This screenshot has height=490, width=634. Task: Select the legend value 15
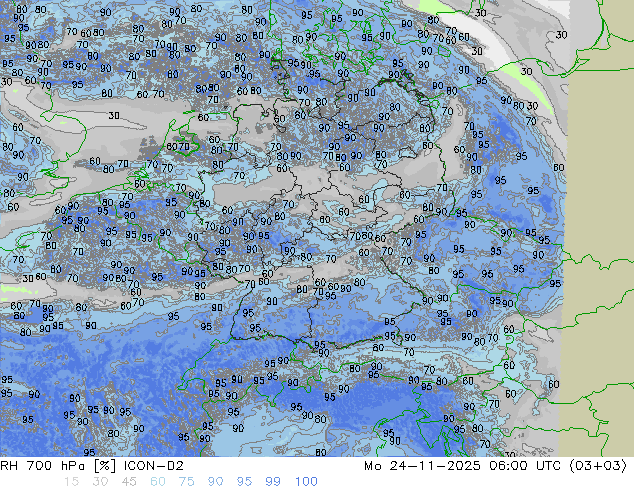point(71,482)
